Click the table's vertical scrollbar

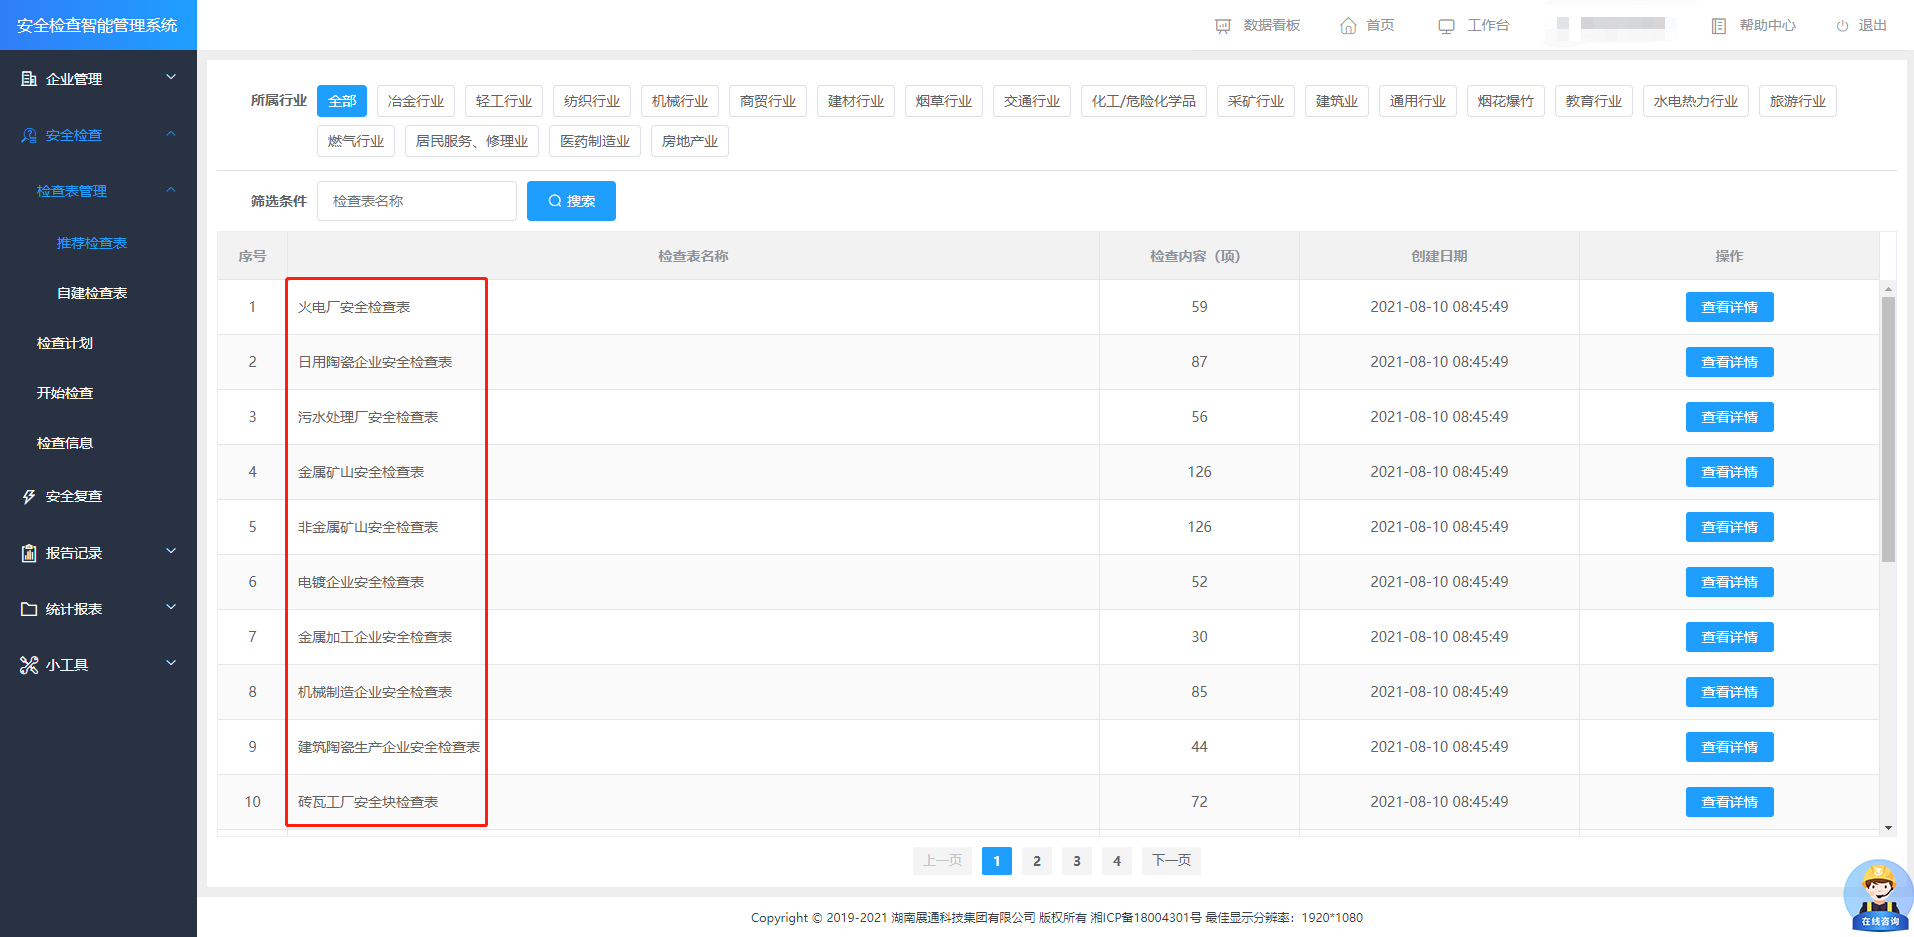click(x=1888, y=428)
